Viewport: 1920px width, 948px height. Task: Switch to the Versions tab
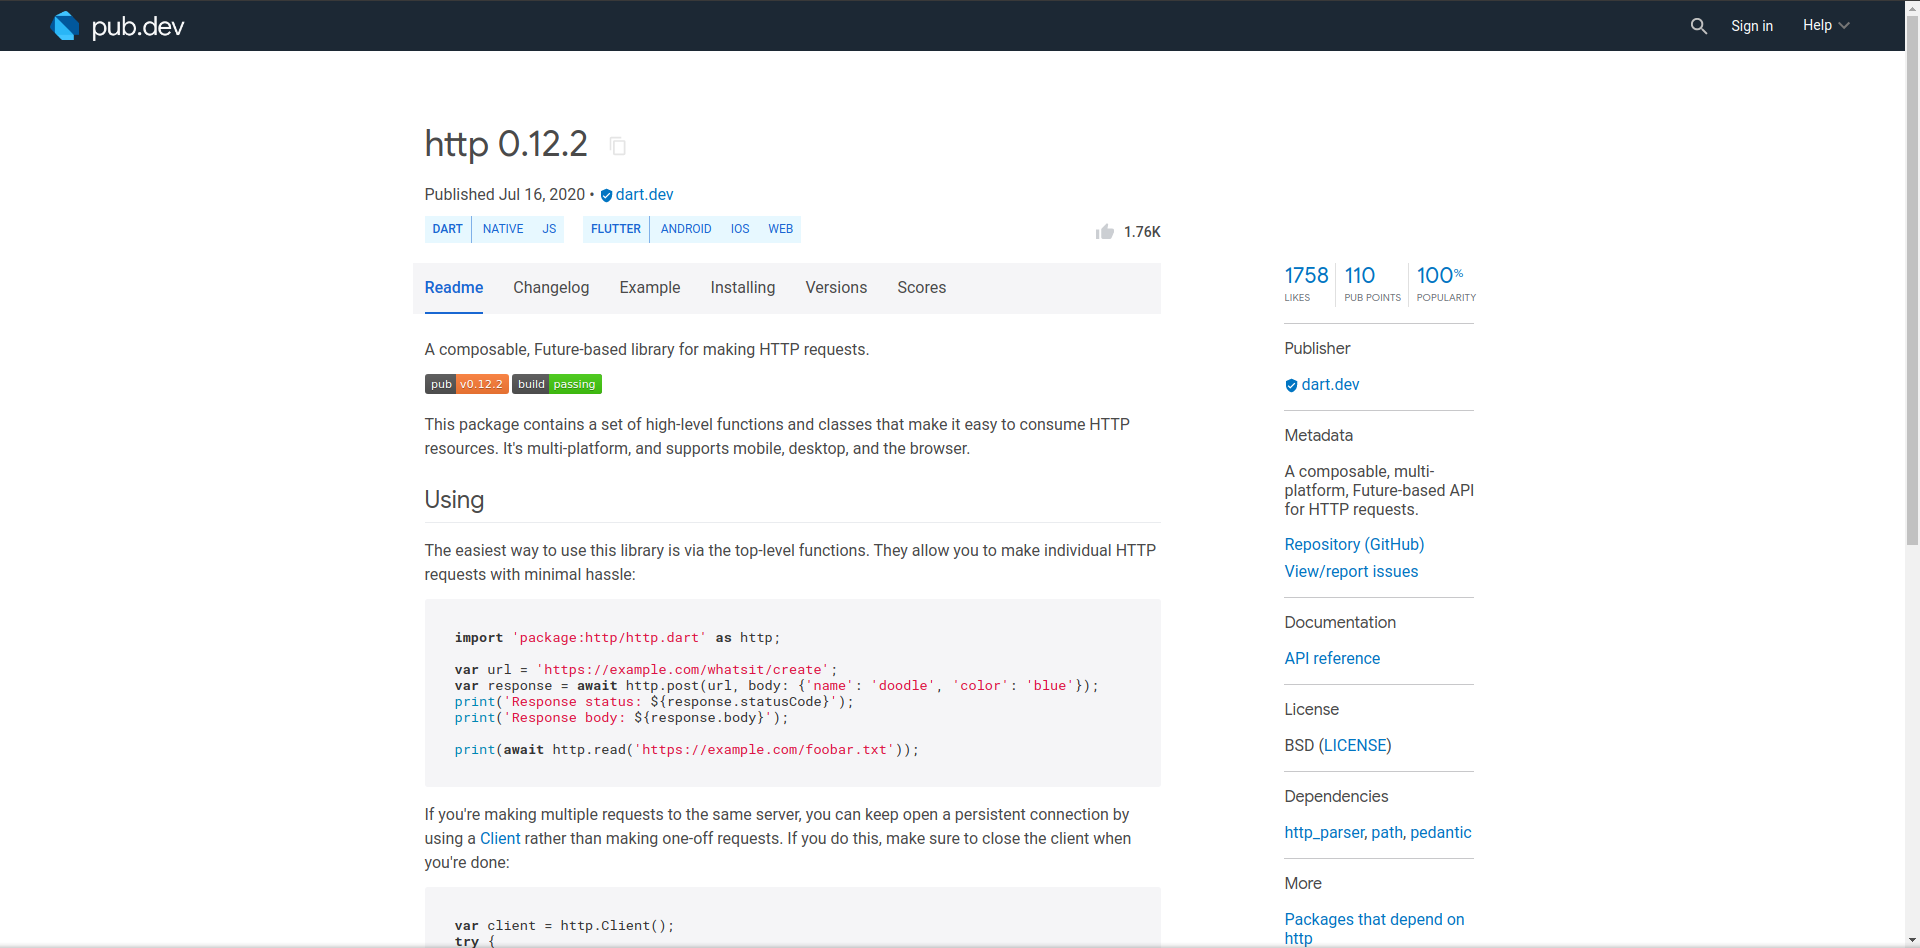(836, 288)
